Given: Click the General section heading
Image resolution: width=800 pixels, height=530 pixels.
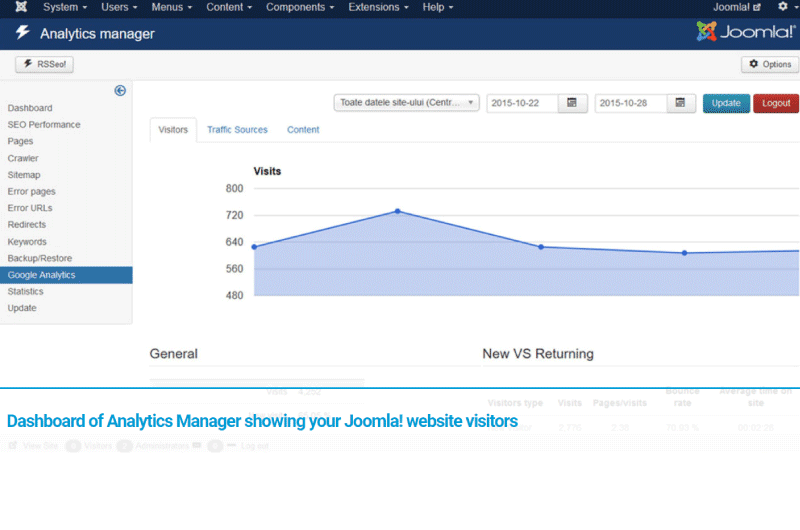Looking at the screenshot, I should coord(173,354).
